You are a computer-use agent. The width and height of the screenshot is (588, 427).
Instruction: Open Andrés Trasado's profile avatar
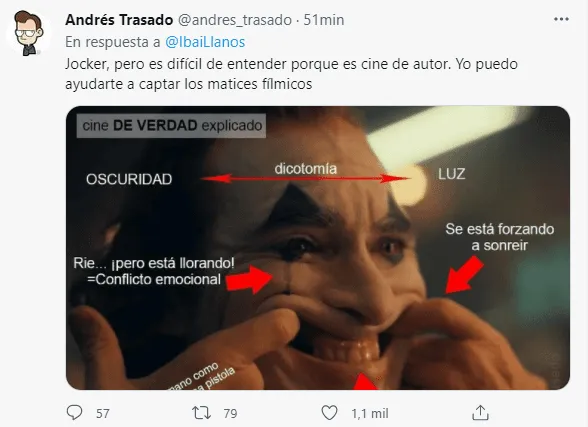[29, 33]
